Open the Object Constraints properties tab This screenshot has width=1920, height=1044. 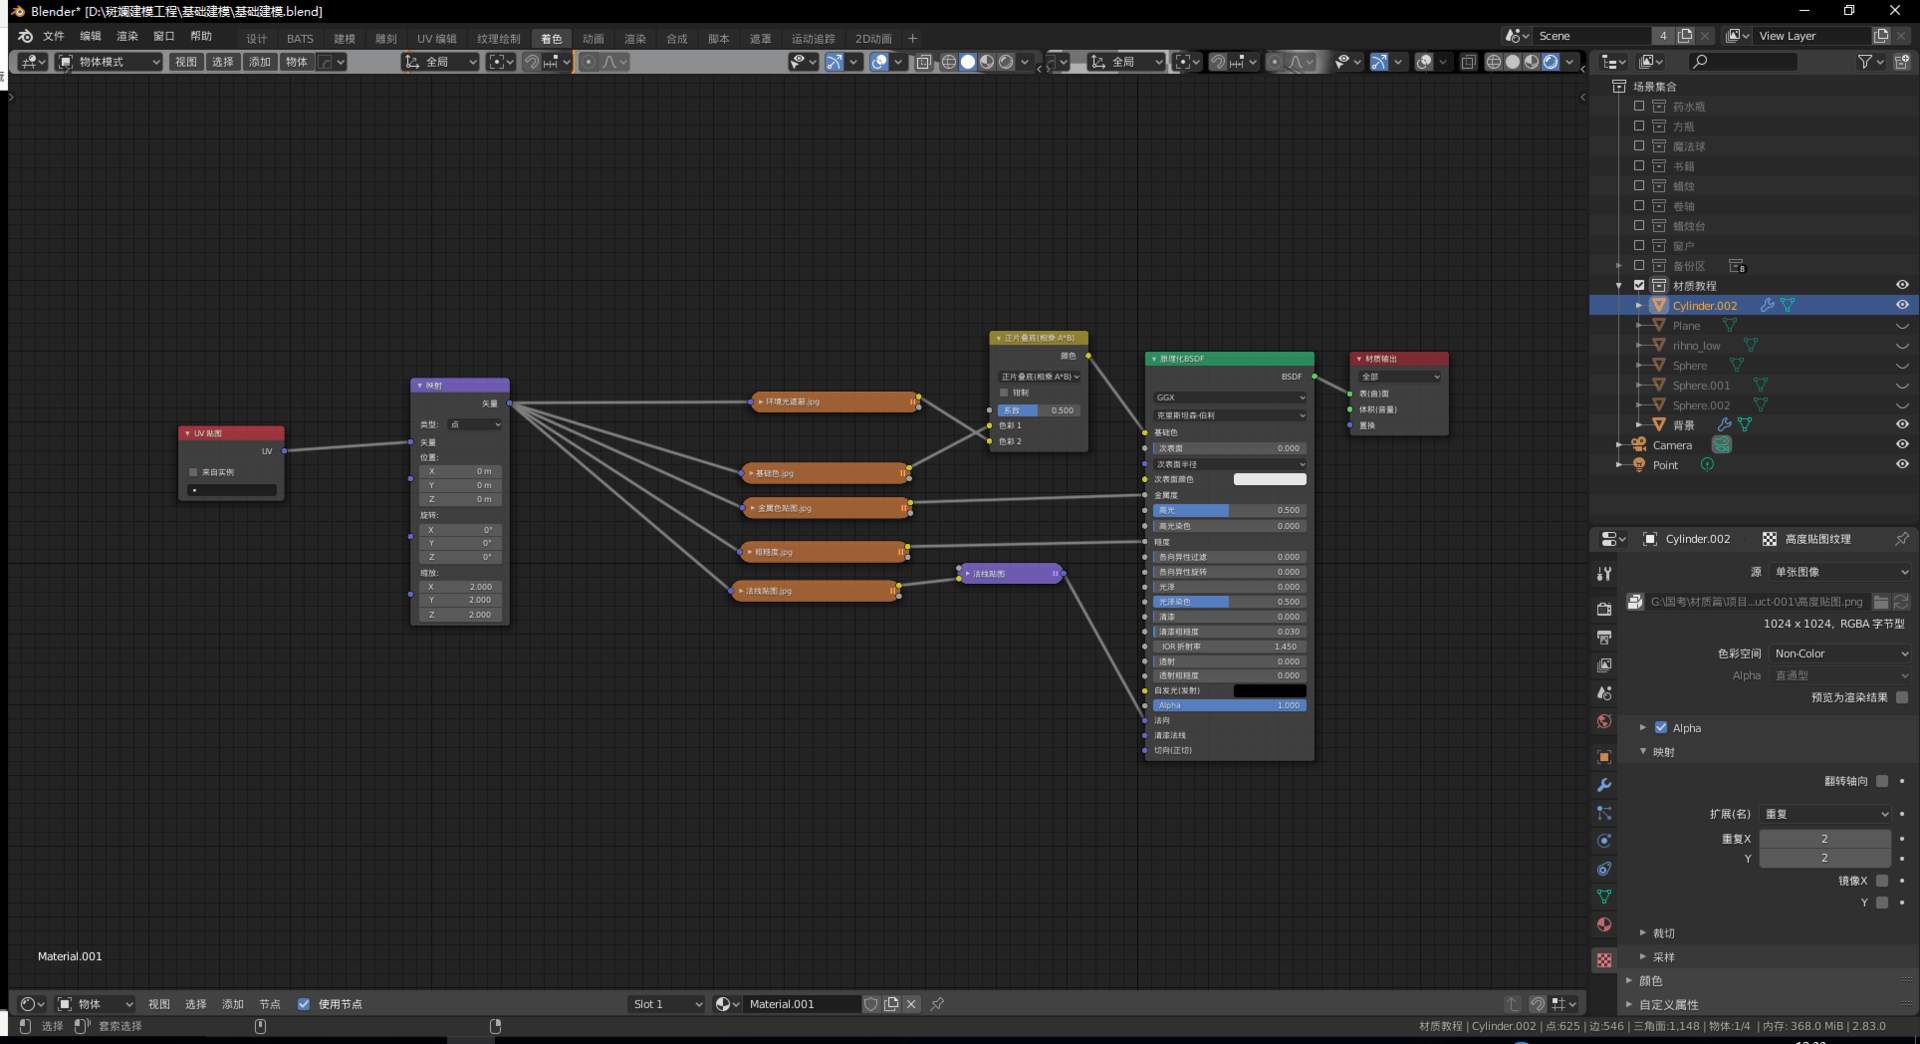[x=1604, y=869]
